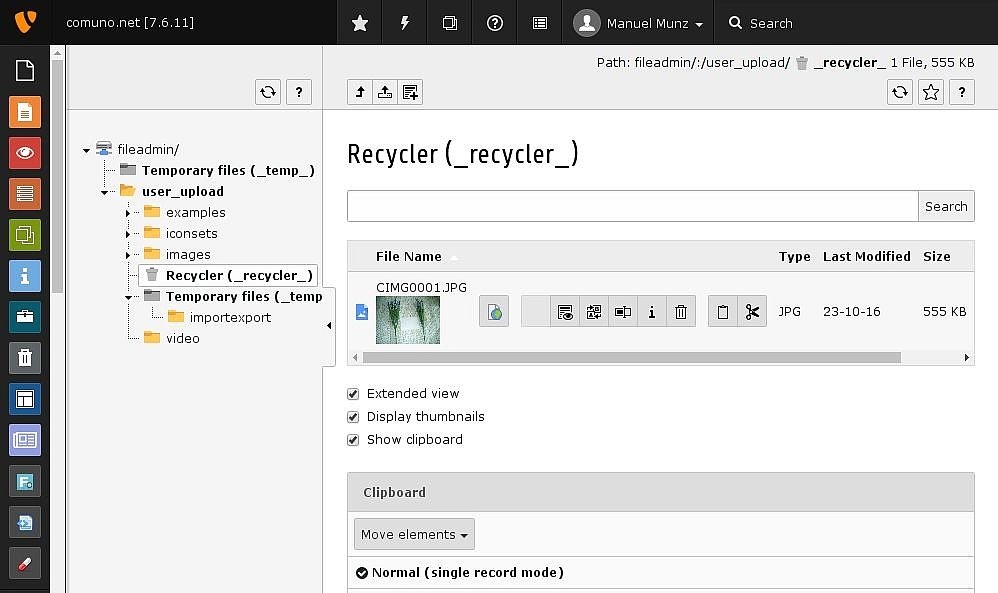Open the Recycler module in sidebar
This screenshot has width=998, height=593.
[25, 358]
